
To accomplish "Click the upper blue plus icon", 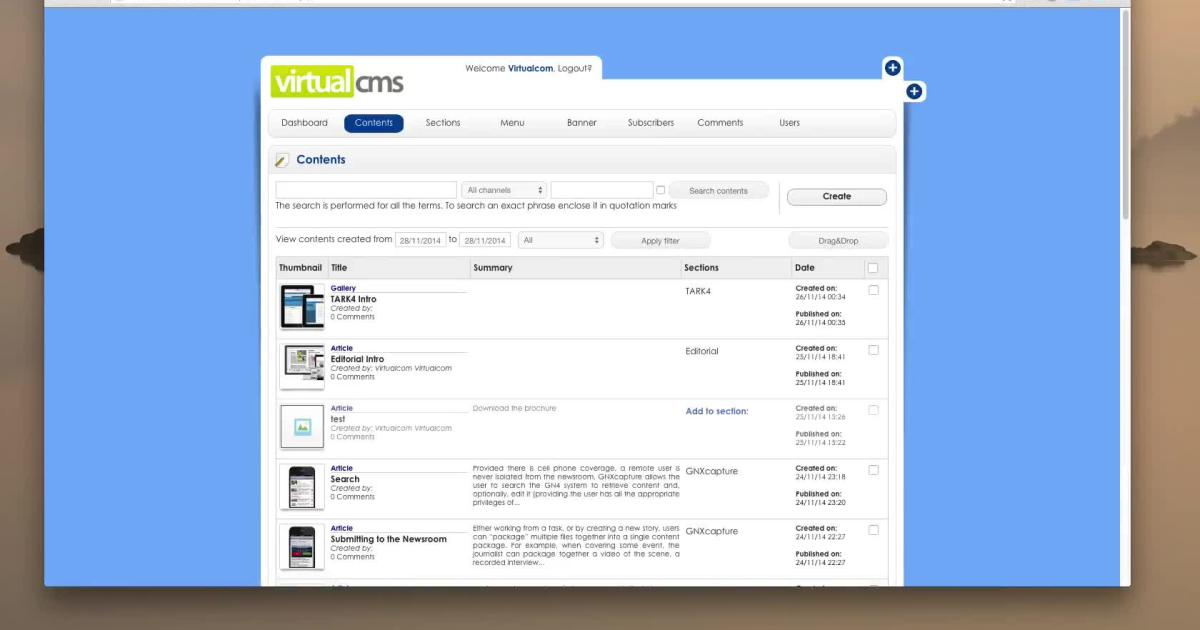I will pos(892,68).
